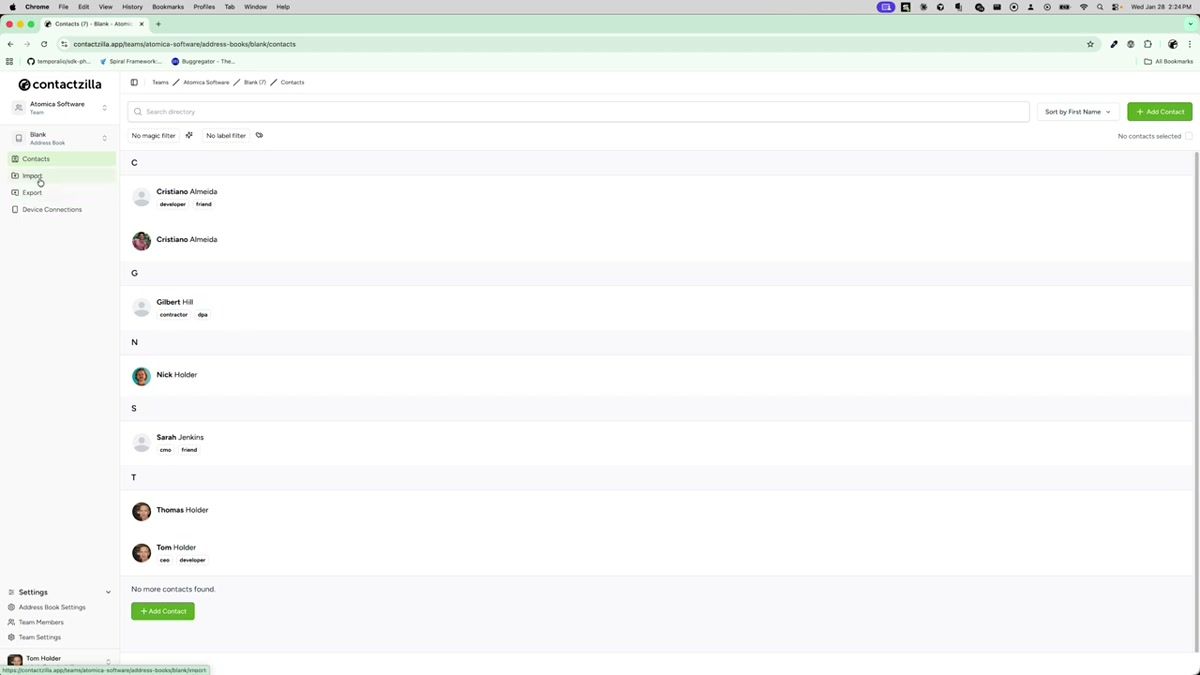Check the No contacts selected checkbox
Image resolution: width=1200 pixels, height=675 pixels.
[1189, 136]
